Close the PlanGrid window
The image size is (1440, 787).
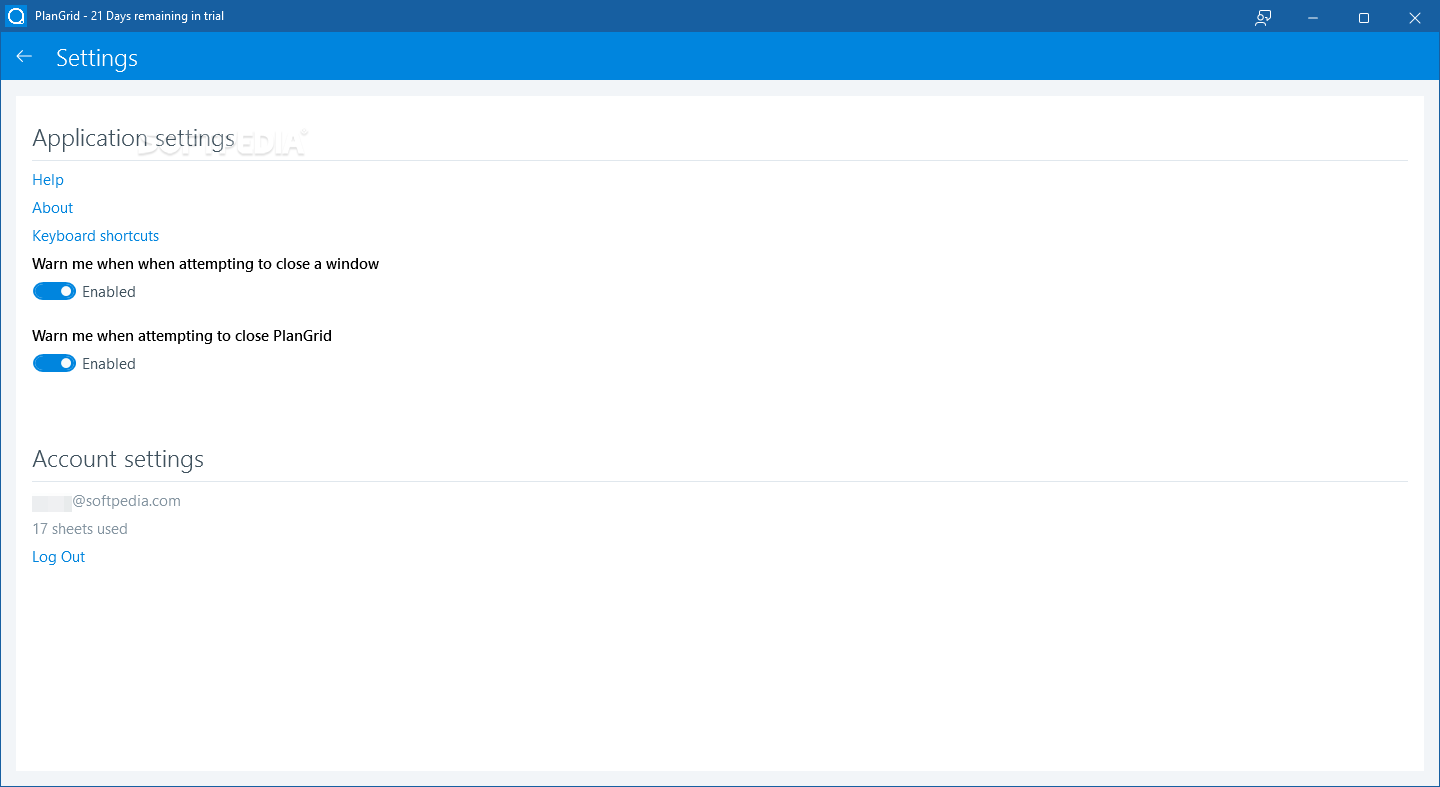[x=1414, y=17]
